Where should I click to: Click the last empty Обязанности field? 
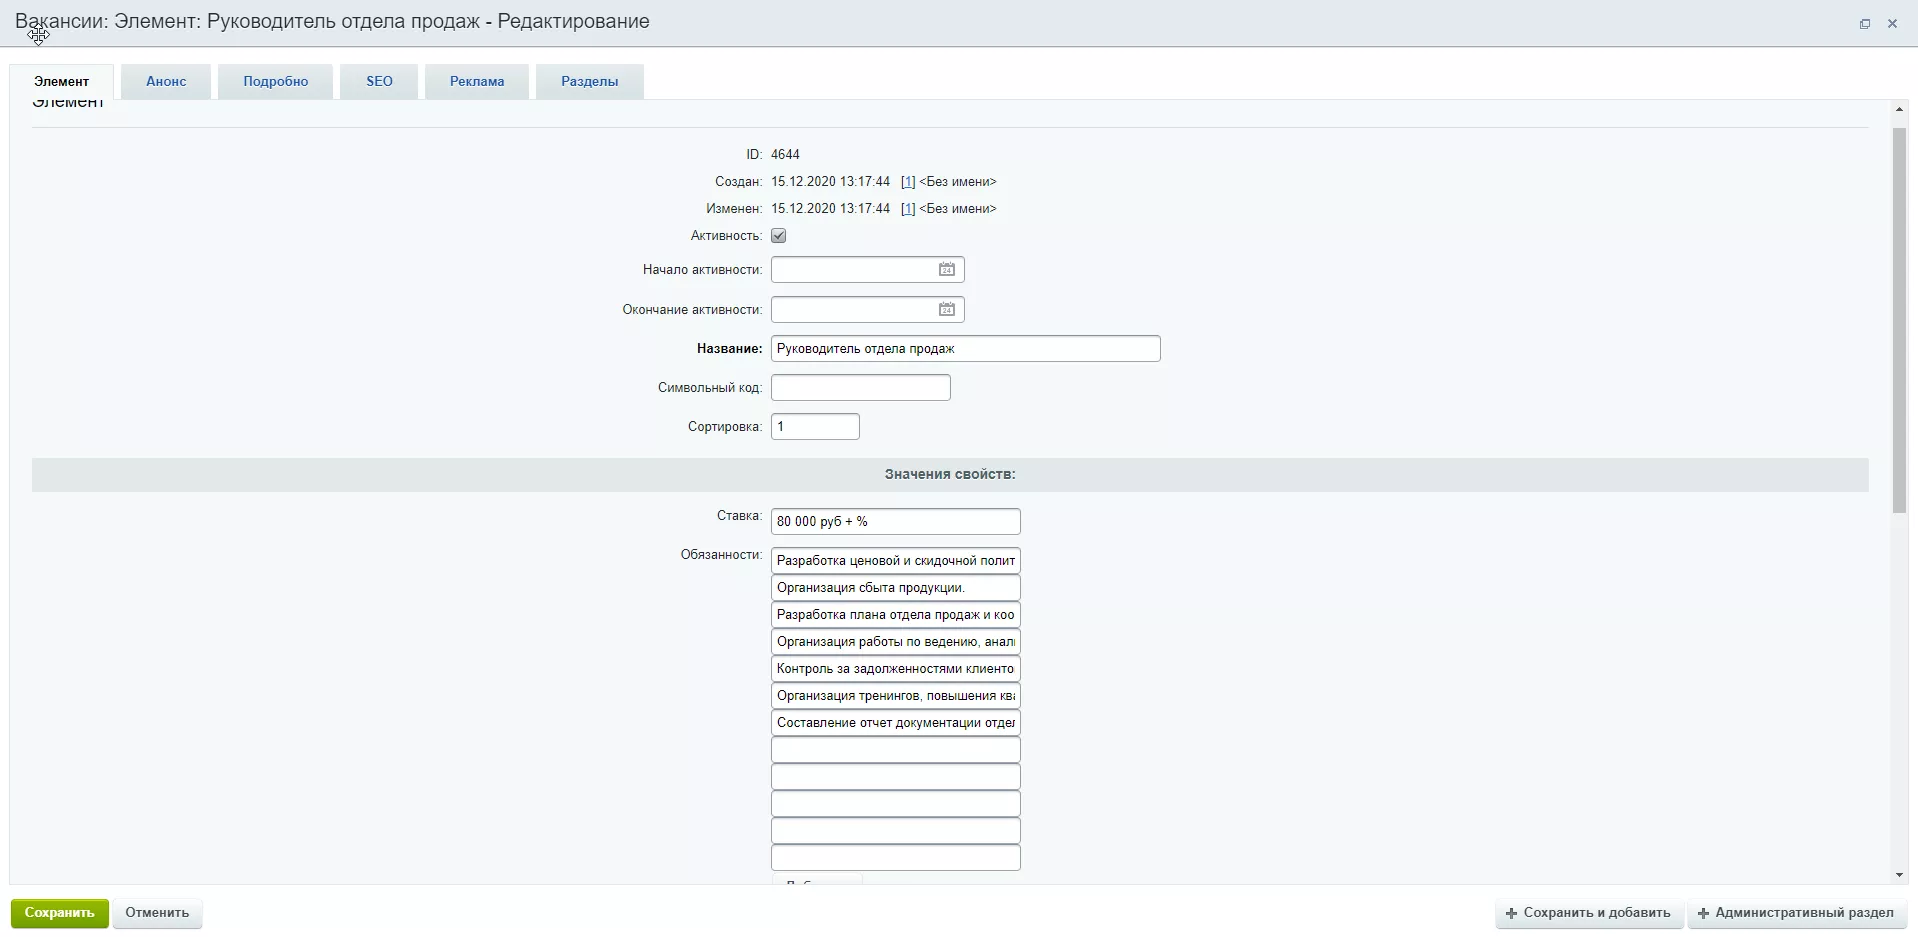[x=896, y=858]
